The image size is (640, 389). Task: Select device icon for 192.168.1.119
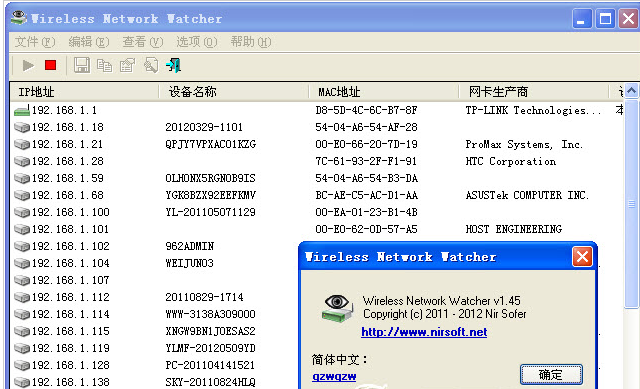pyautogui.click(x=22, y=348)
